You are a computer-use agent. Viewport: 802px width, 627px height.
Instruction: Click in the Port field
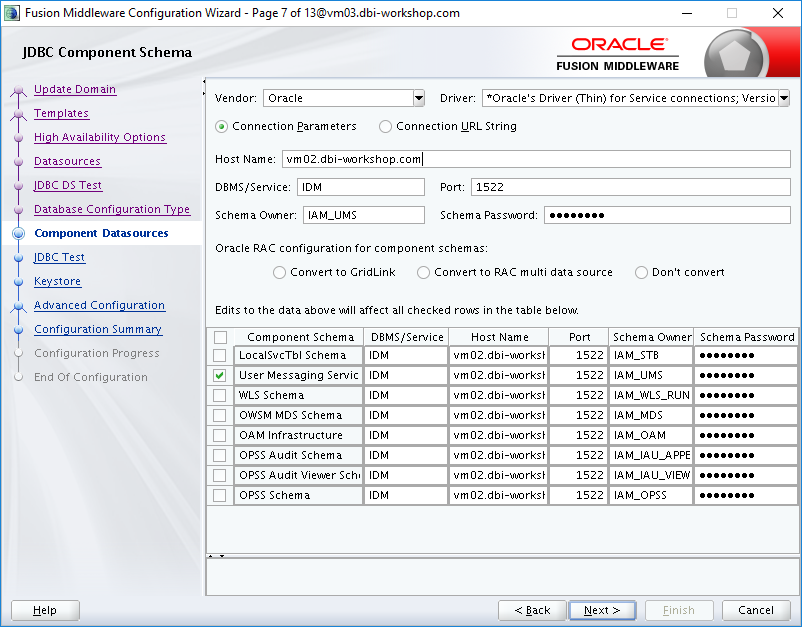tap(631, 187)
